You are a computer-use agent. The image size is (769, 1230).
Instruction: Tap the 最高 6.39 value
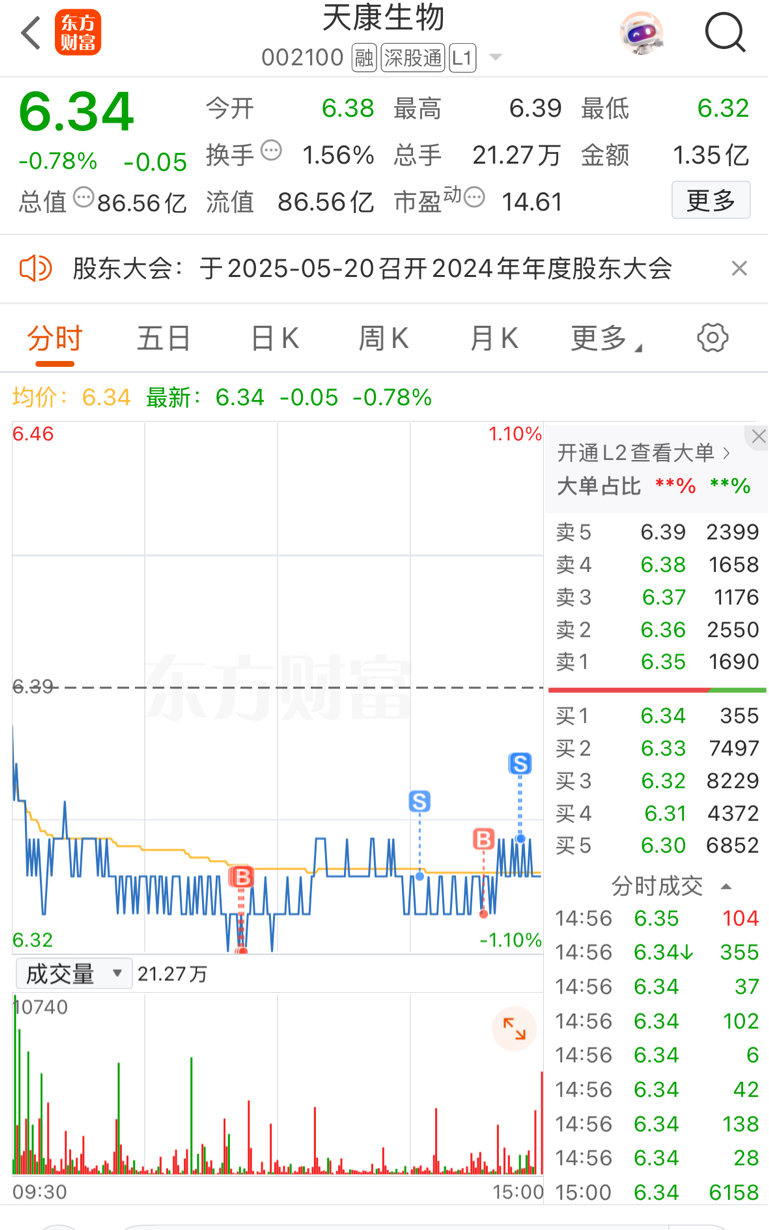pos(535,108)
